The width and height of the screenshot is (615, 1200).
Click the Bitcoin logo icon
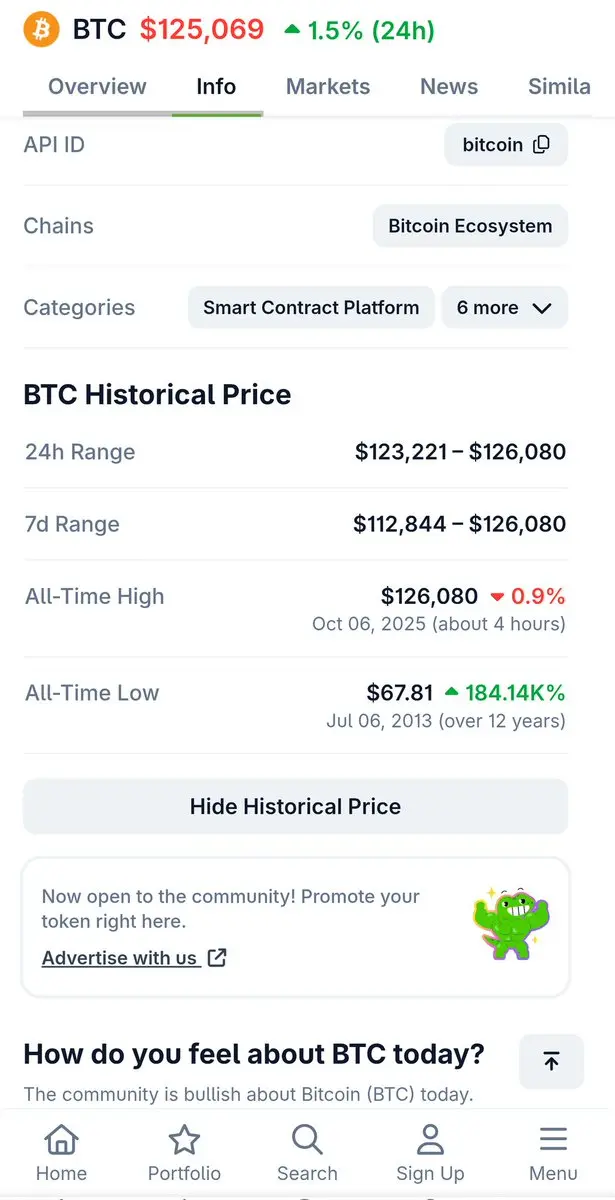(42, 29)
